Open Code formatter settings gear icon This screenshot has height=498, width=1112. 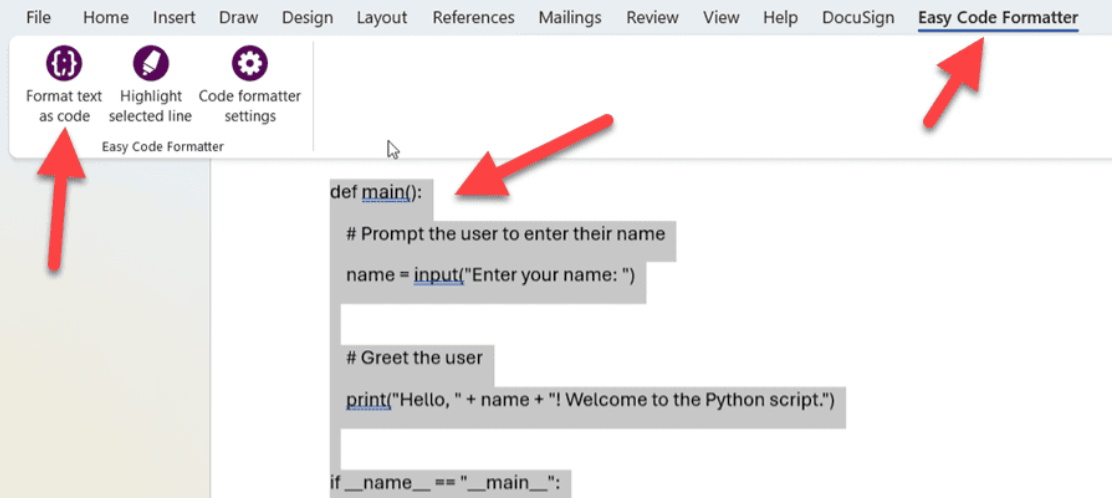click(x=249, y=64)
